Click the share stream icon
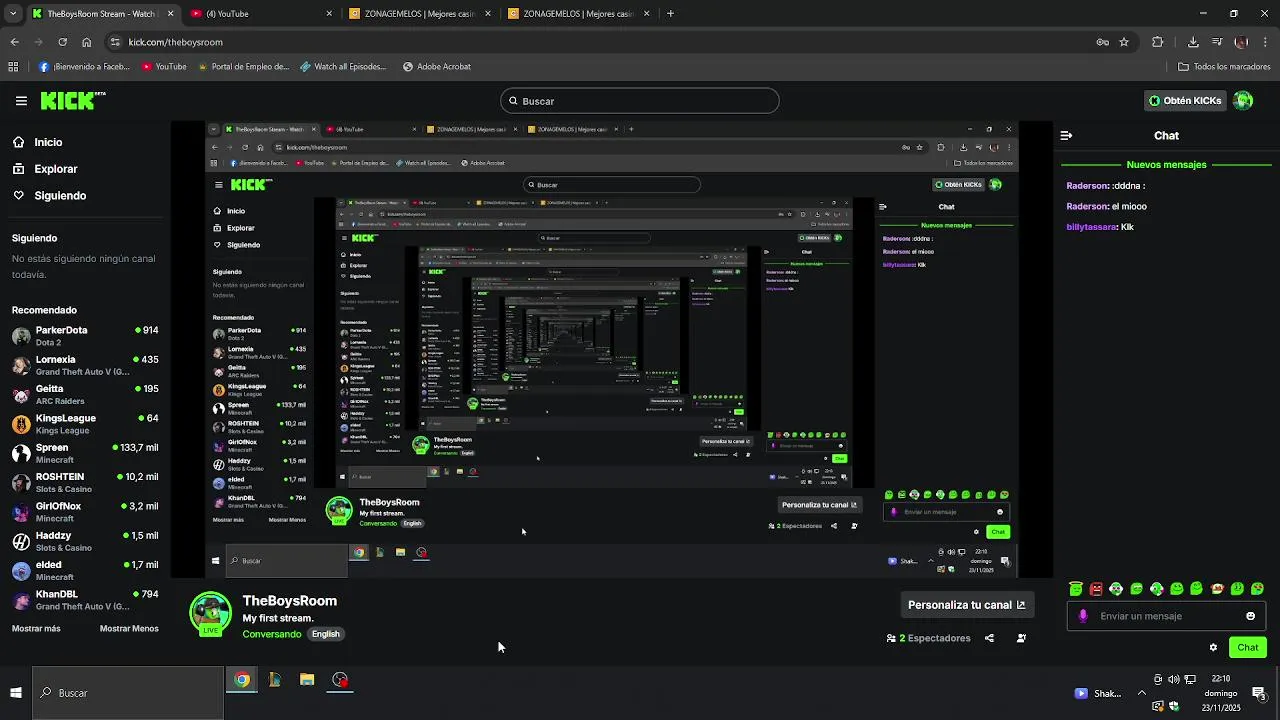The width and height of the screenshot is (1280, 720). (989, 638)
